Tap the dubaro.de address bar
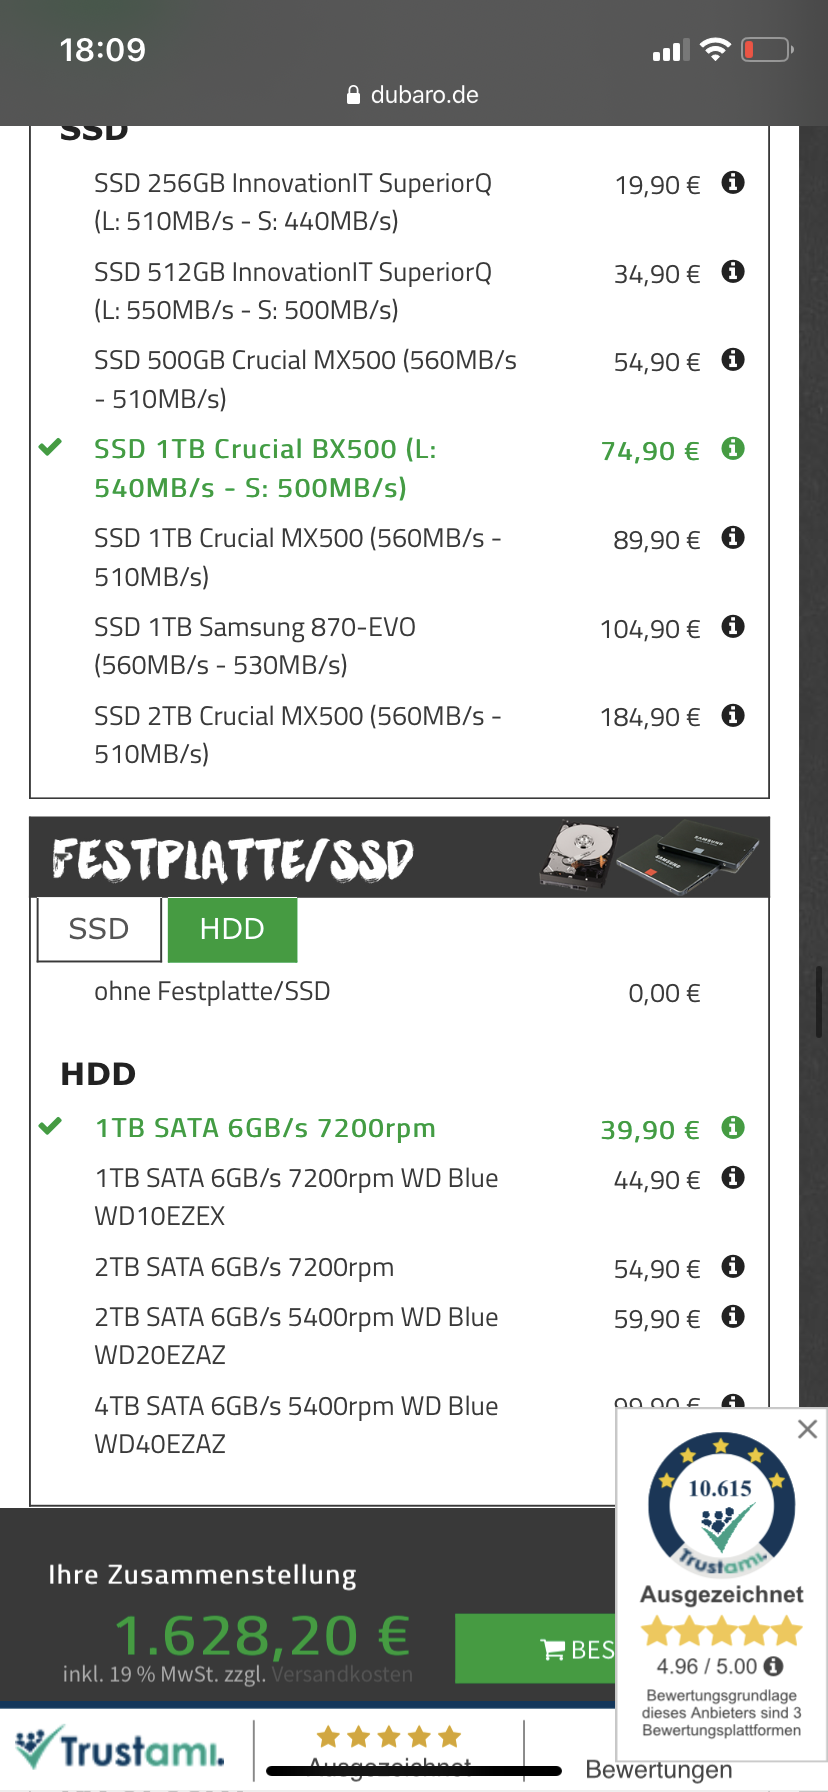 pyautogui.click(x=413, y=95)
